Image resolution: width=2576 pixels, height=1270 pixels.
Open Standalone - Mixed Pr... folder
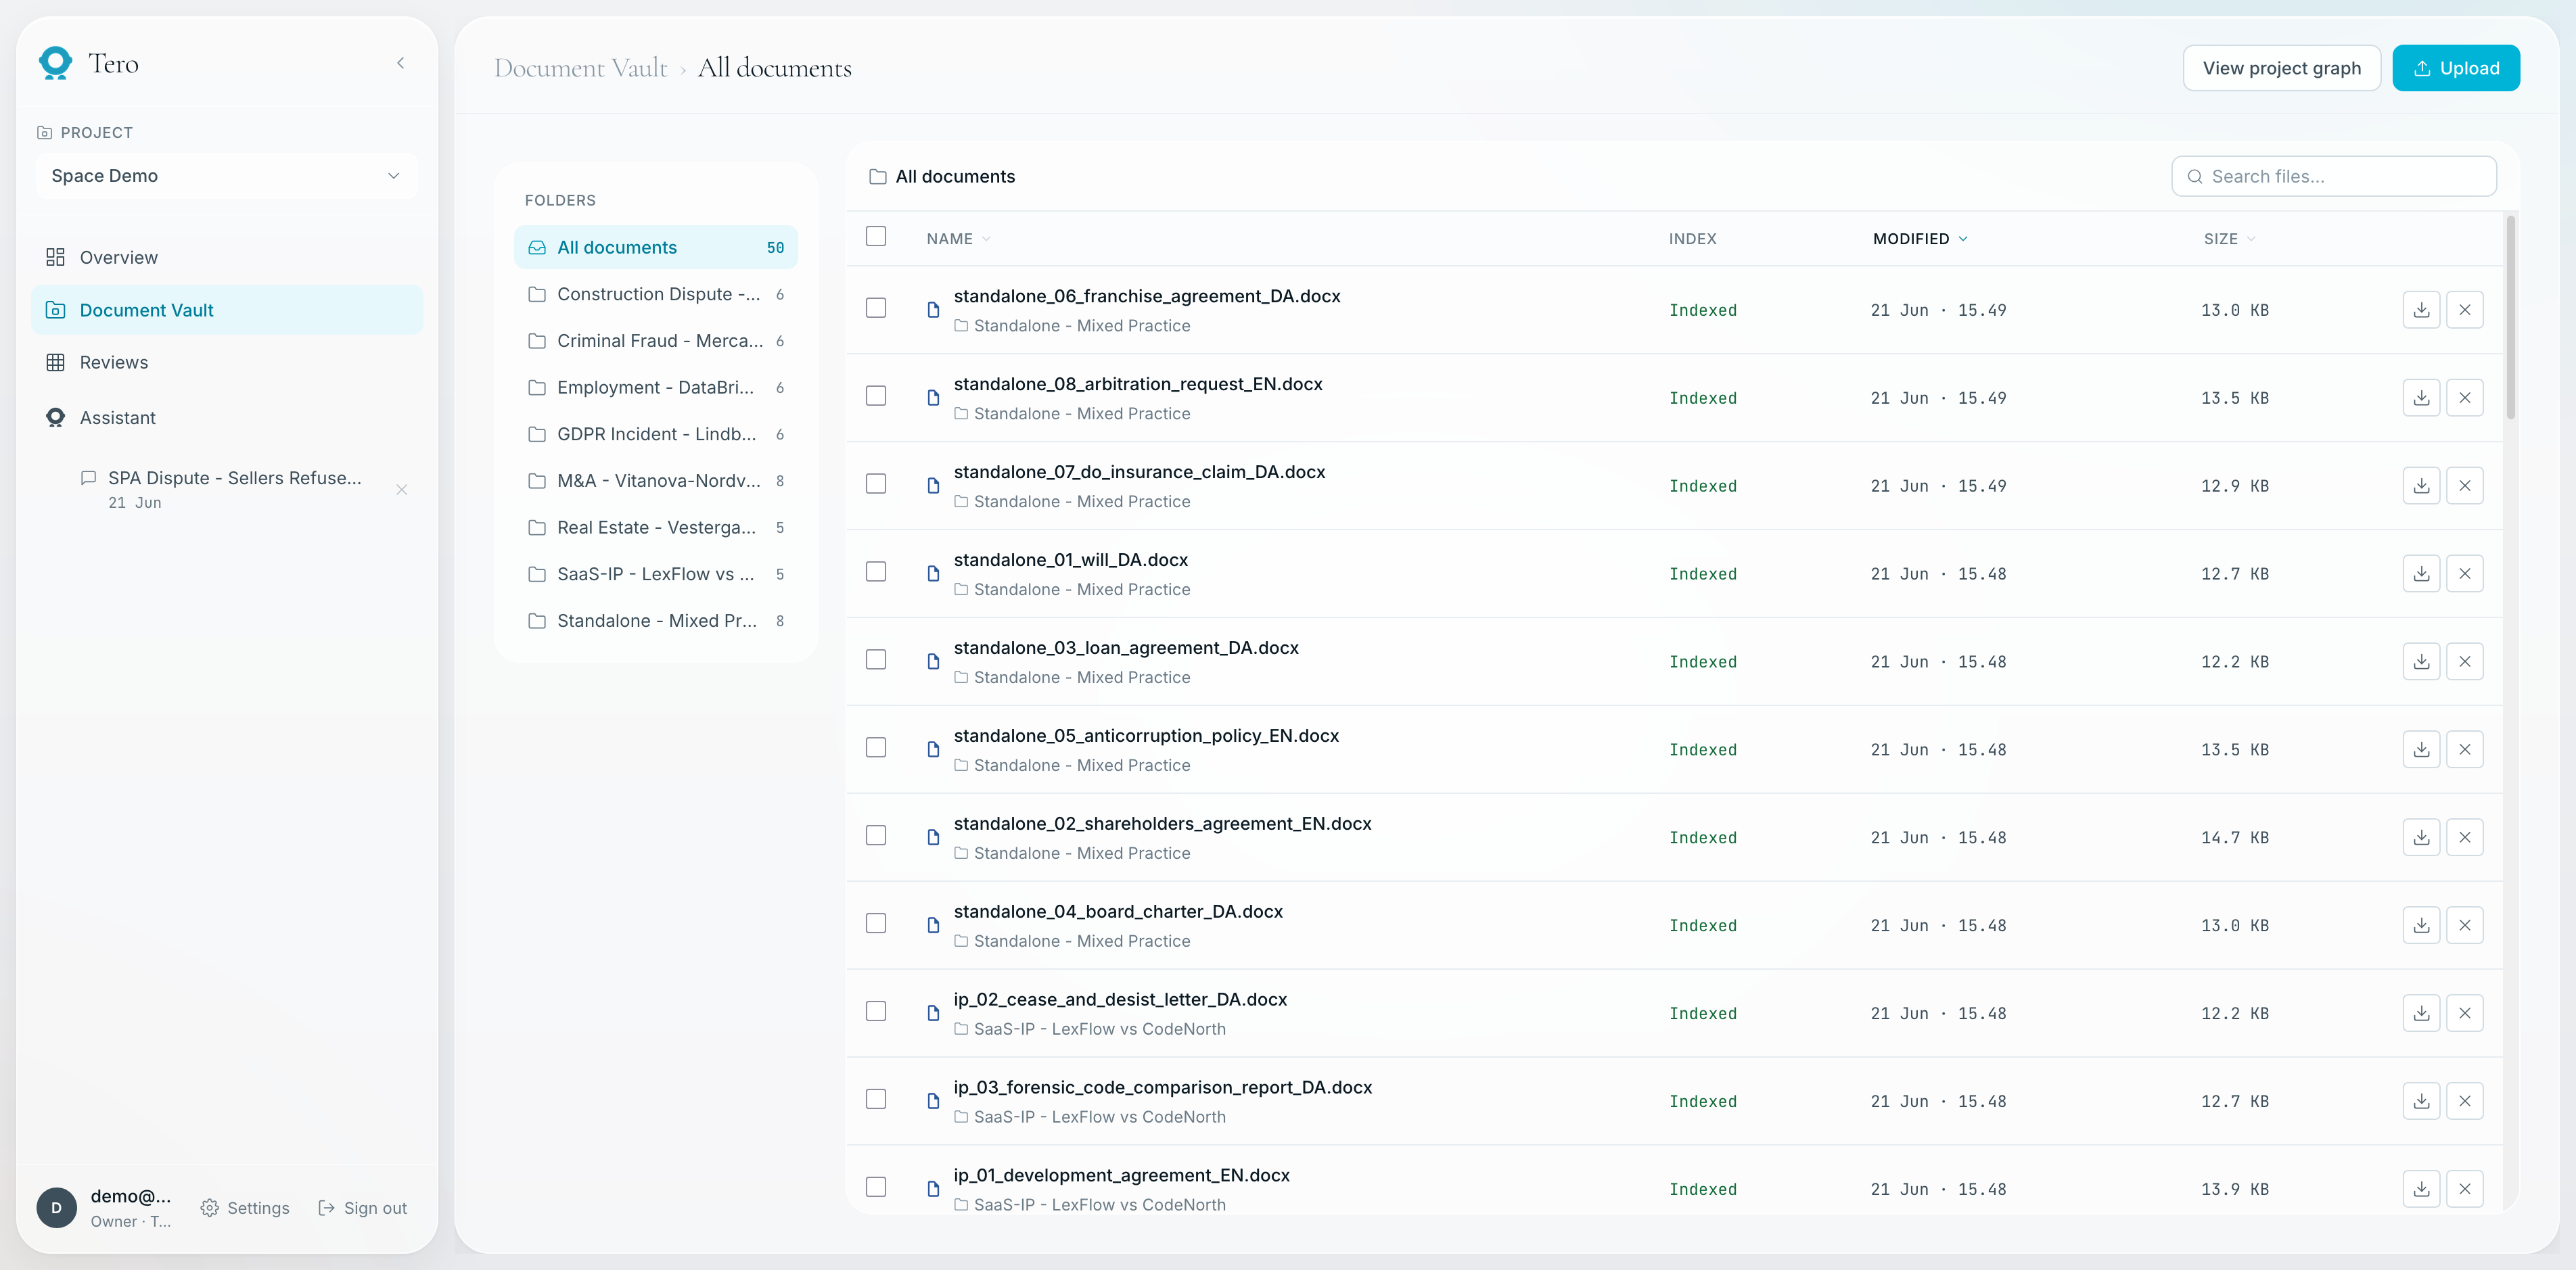click(x=656, y=621)
